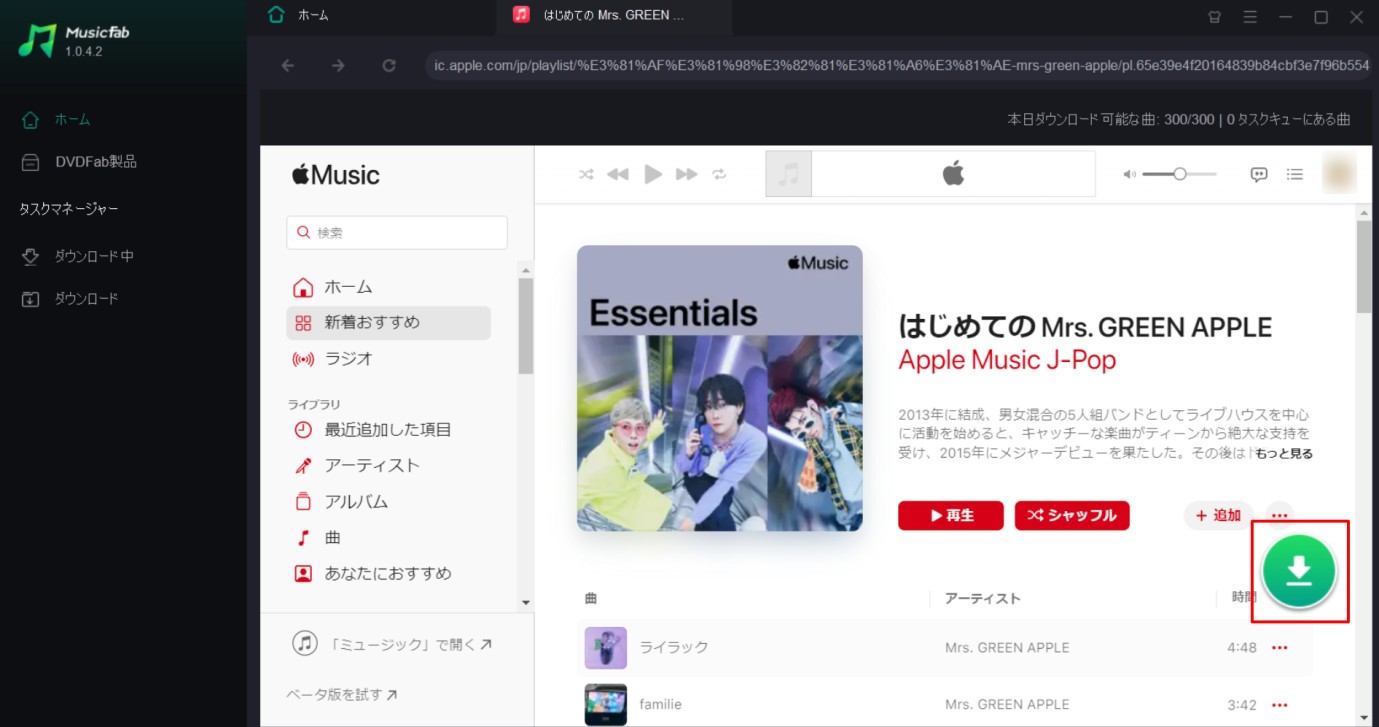Image resolution: width=1379 pixels, height=727 pixels.
Task: Click the ライラック song thumbnail
Action: [606, 648]
